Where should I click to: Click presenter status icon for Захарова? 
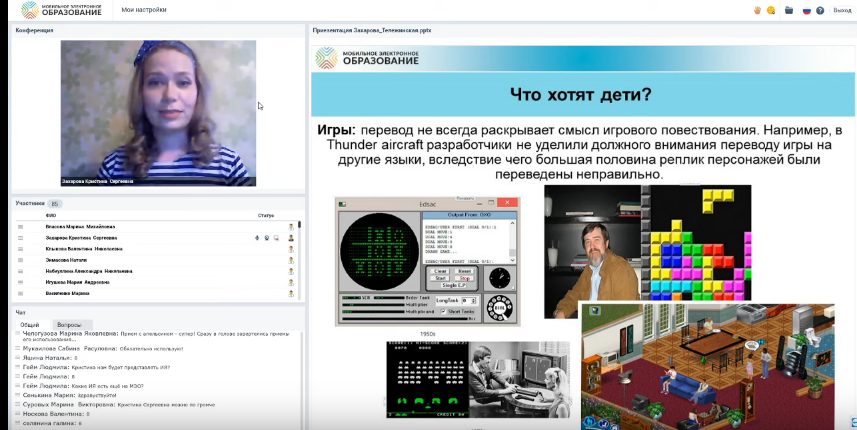[291, 238]
